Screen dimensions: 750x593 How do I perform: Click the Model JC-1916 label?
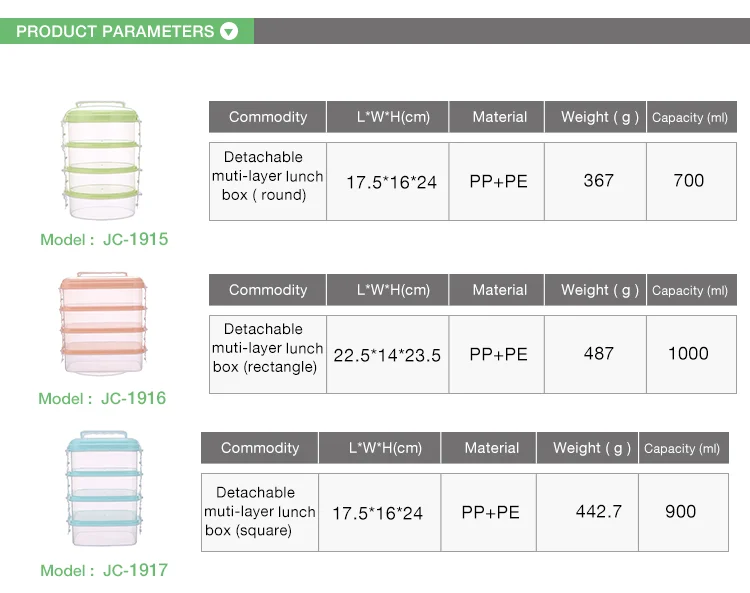tap(102, 398)
